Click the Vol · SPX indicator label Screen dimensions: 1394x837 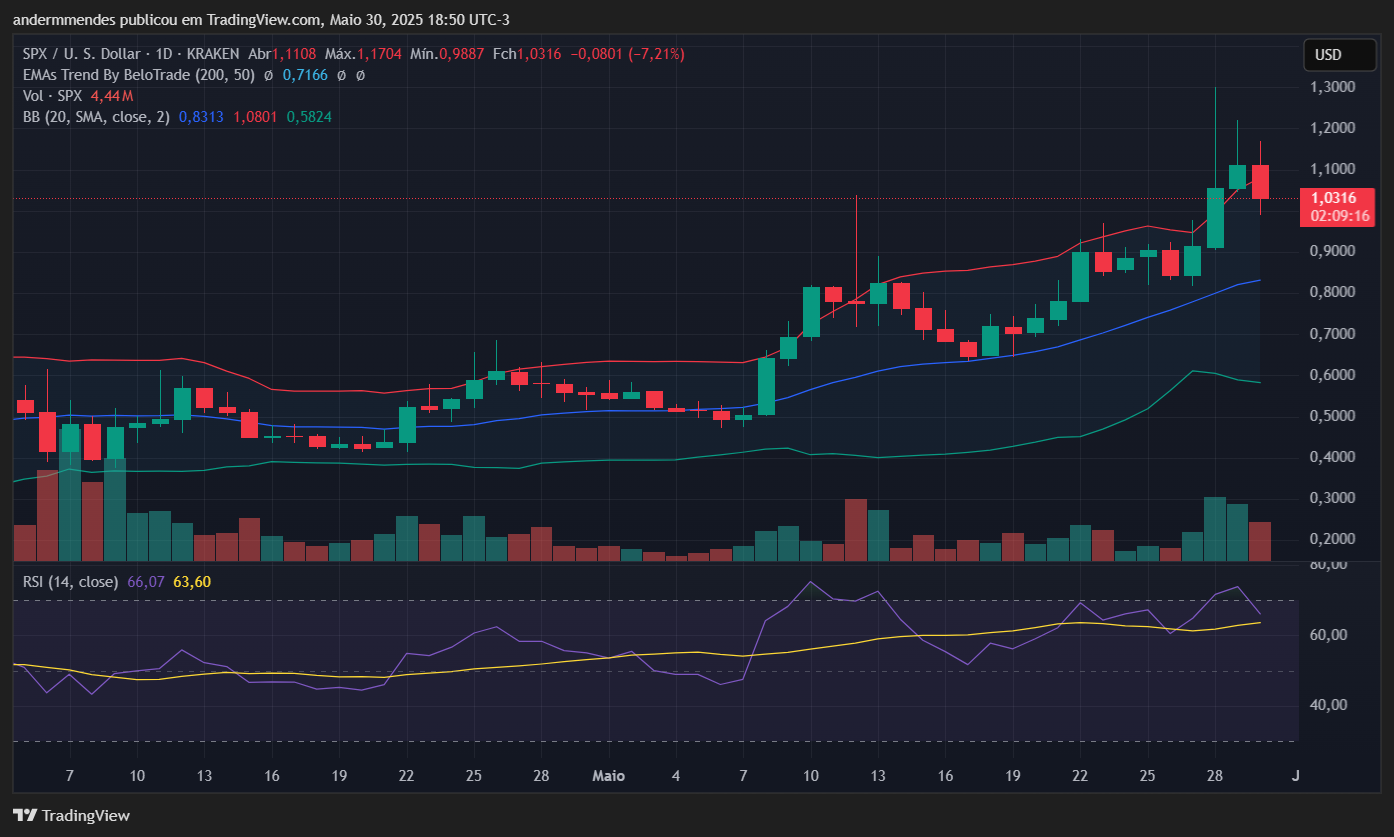click(x=53, y=96)
